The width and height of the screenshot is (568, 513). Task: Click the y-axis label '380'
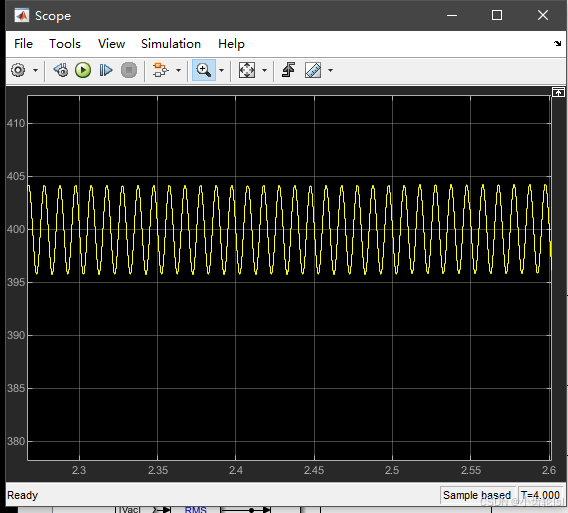[16, 441]
